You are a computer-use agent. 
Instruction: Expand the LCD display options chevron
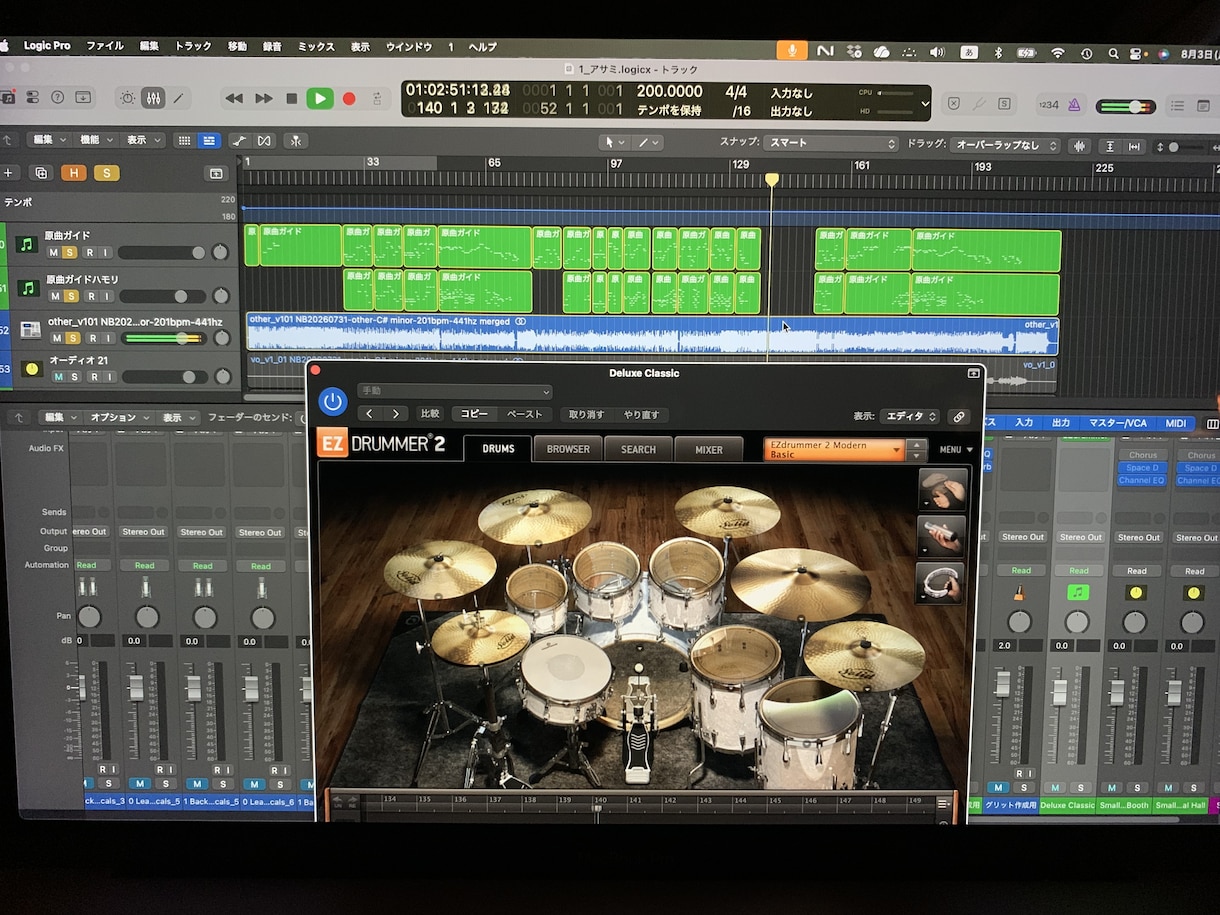tap(925, 102)
